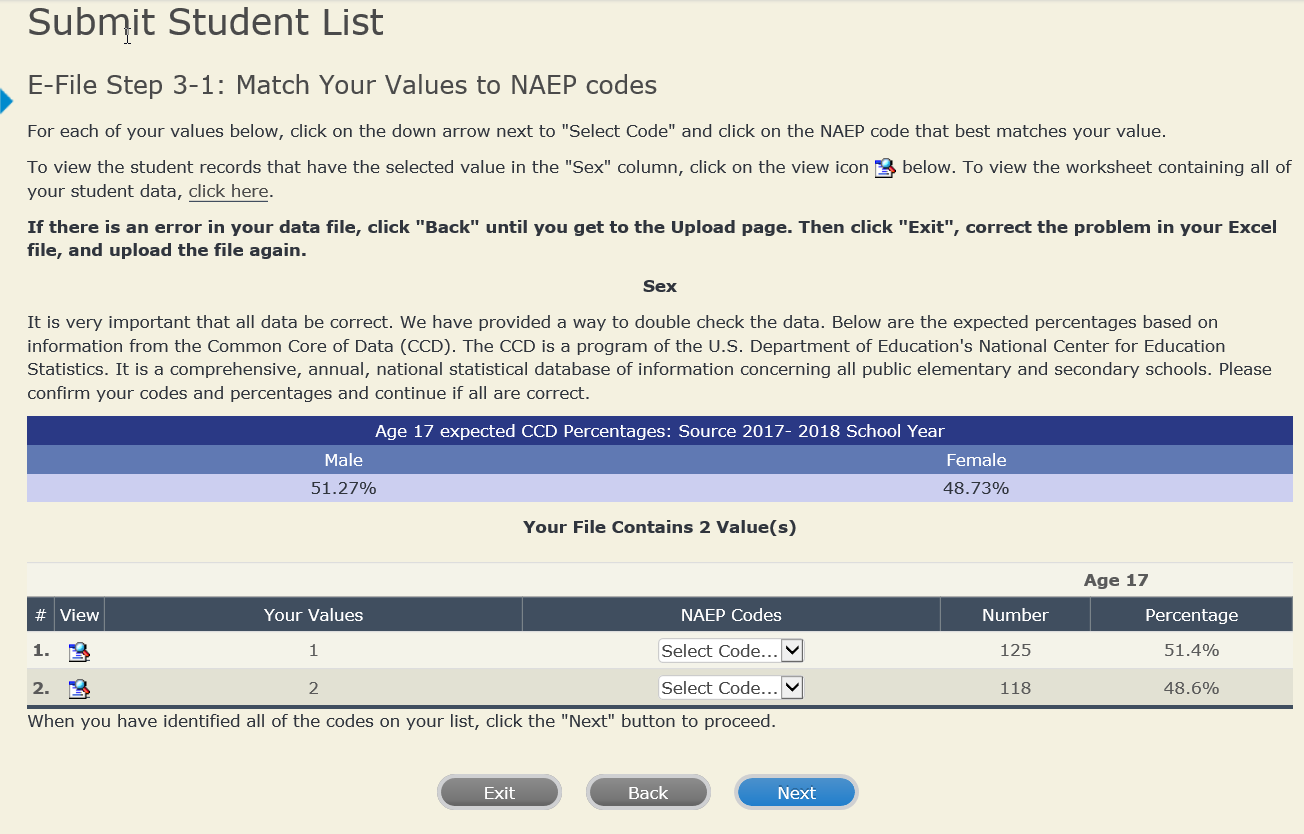Viewport: 1304px width, 834px height.
Task: Click the "NAEP Codes" column header
Action: 731,615
